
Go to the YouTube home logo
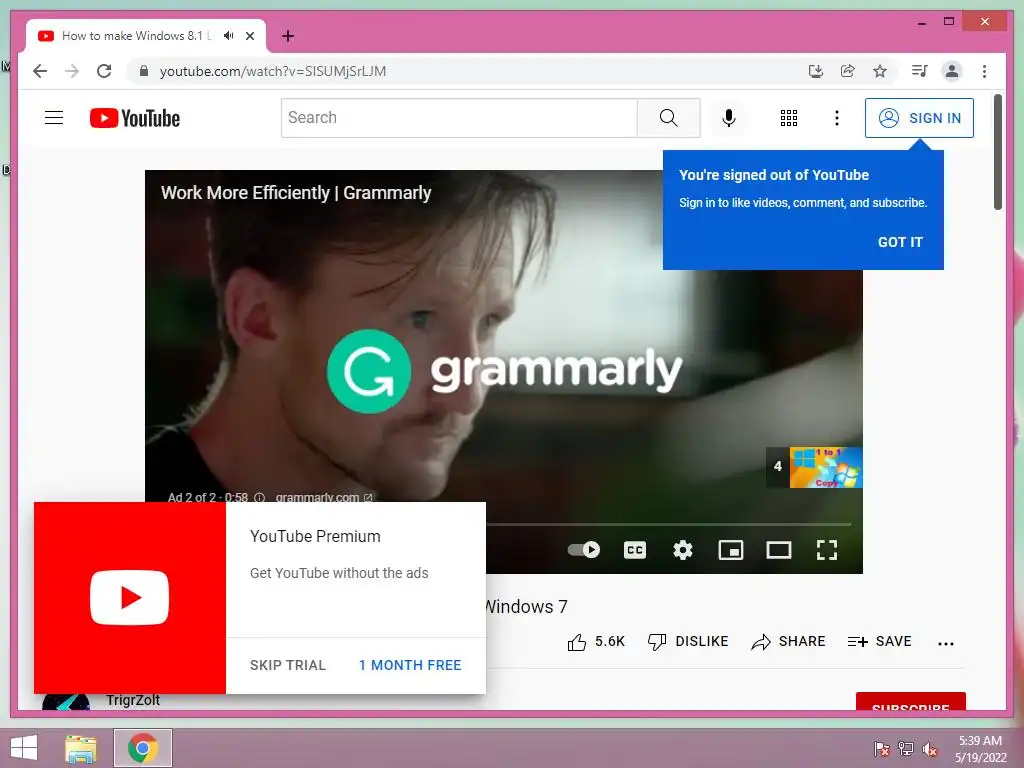click(135, 118)
